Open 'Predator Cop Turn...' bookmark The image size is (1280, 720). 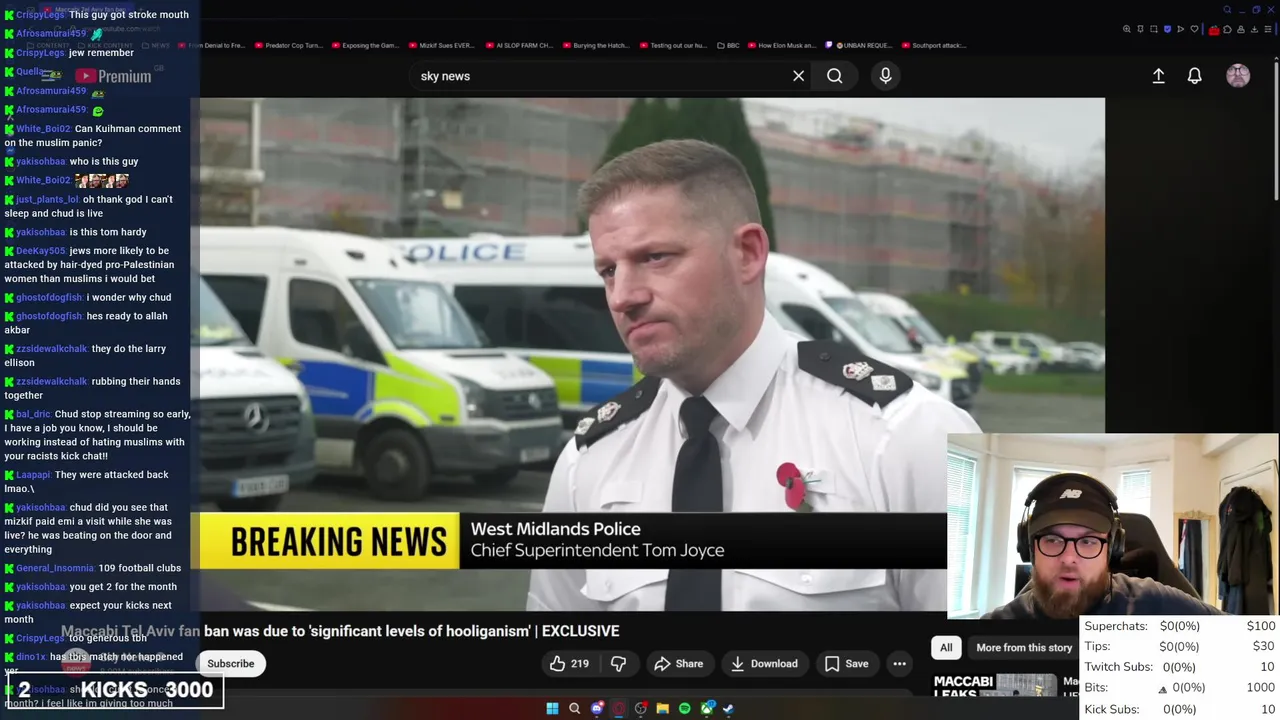(288, 45)
